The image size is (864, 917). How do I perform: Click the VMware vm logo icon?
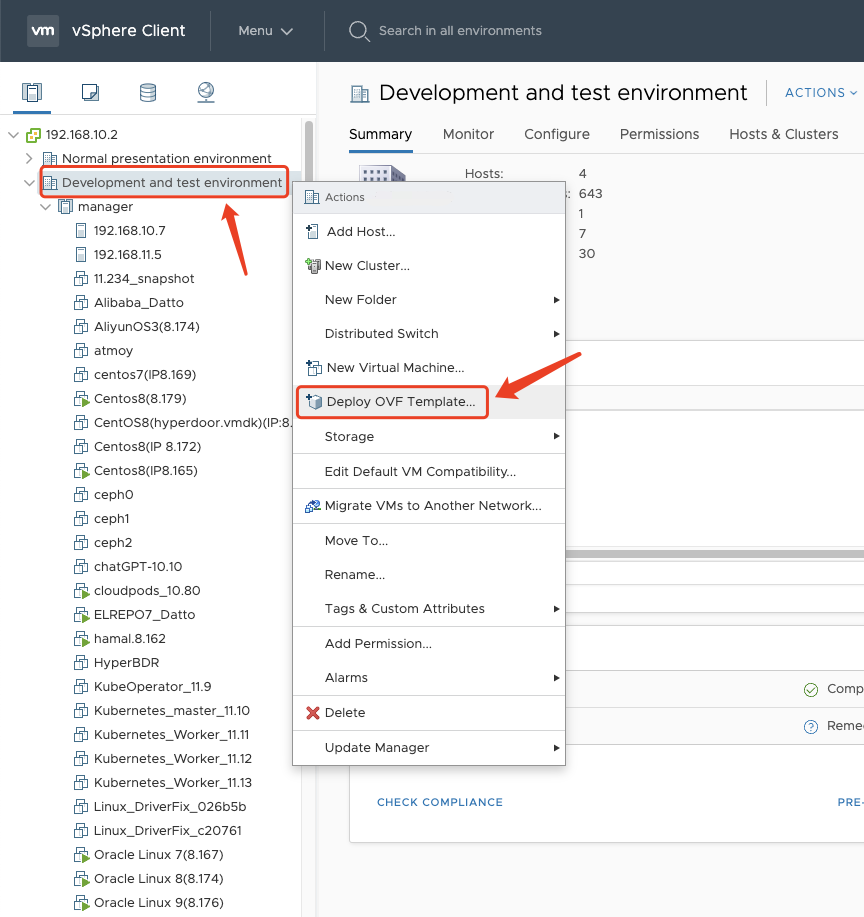43,30
